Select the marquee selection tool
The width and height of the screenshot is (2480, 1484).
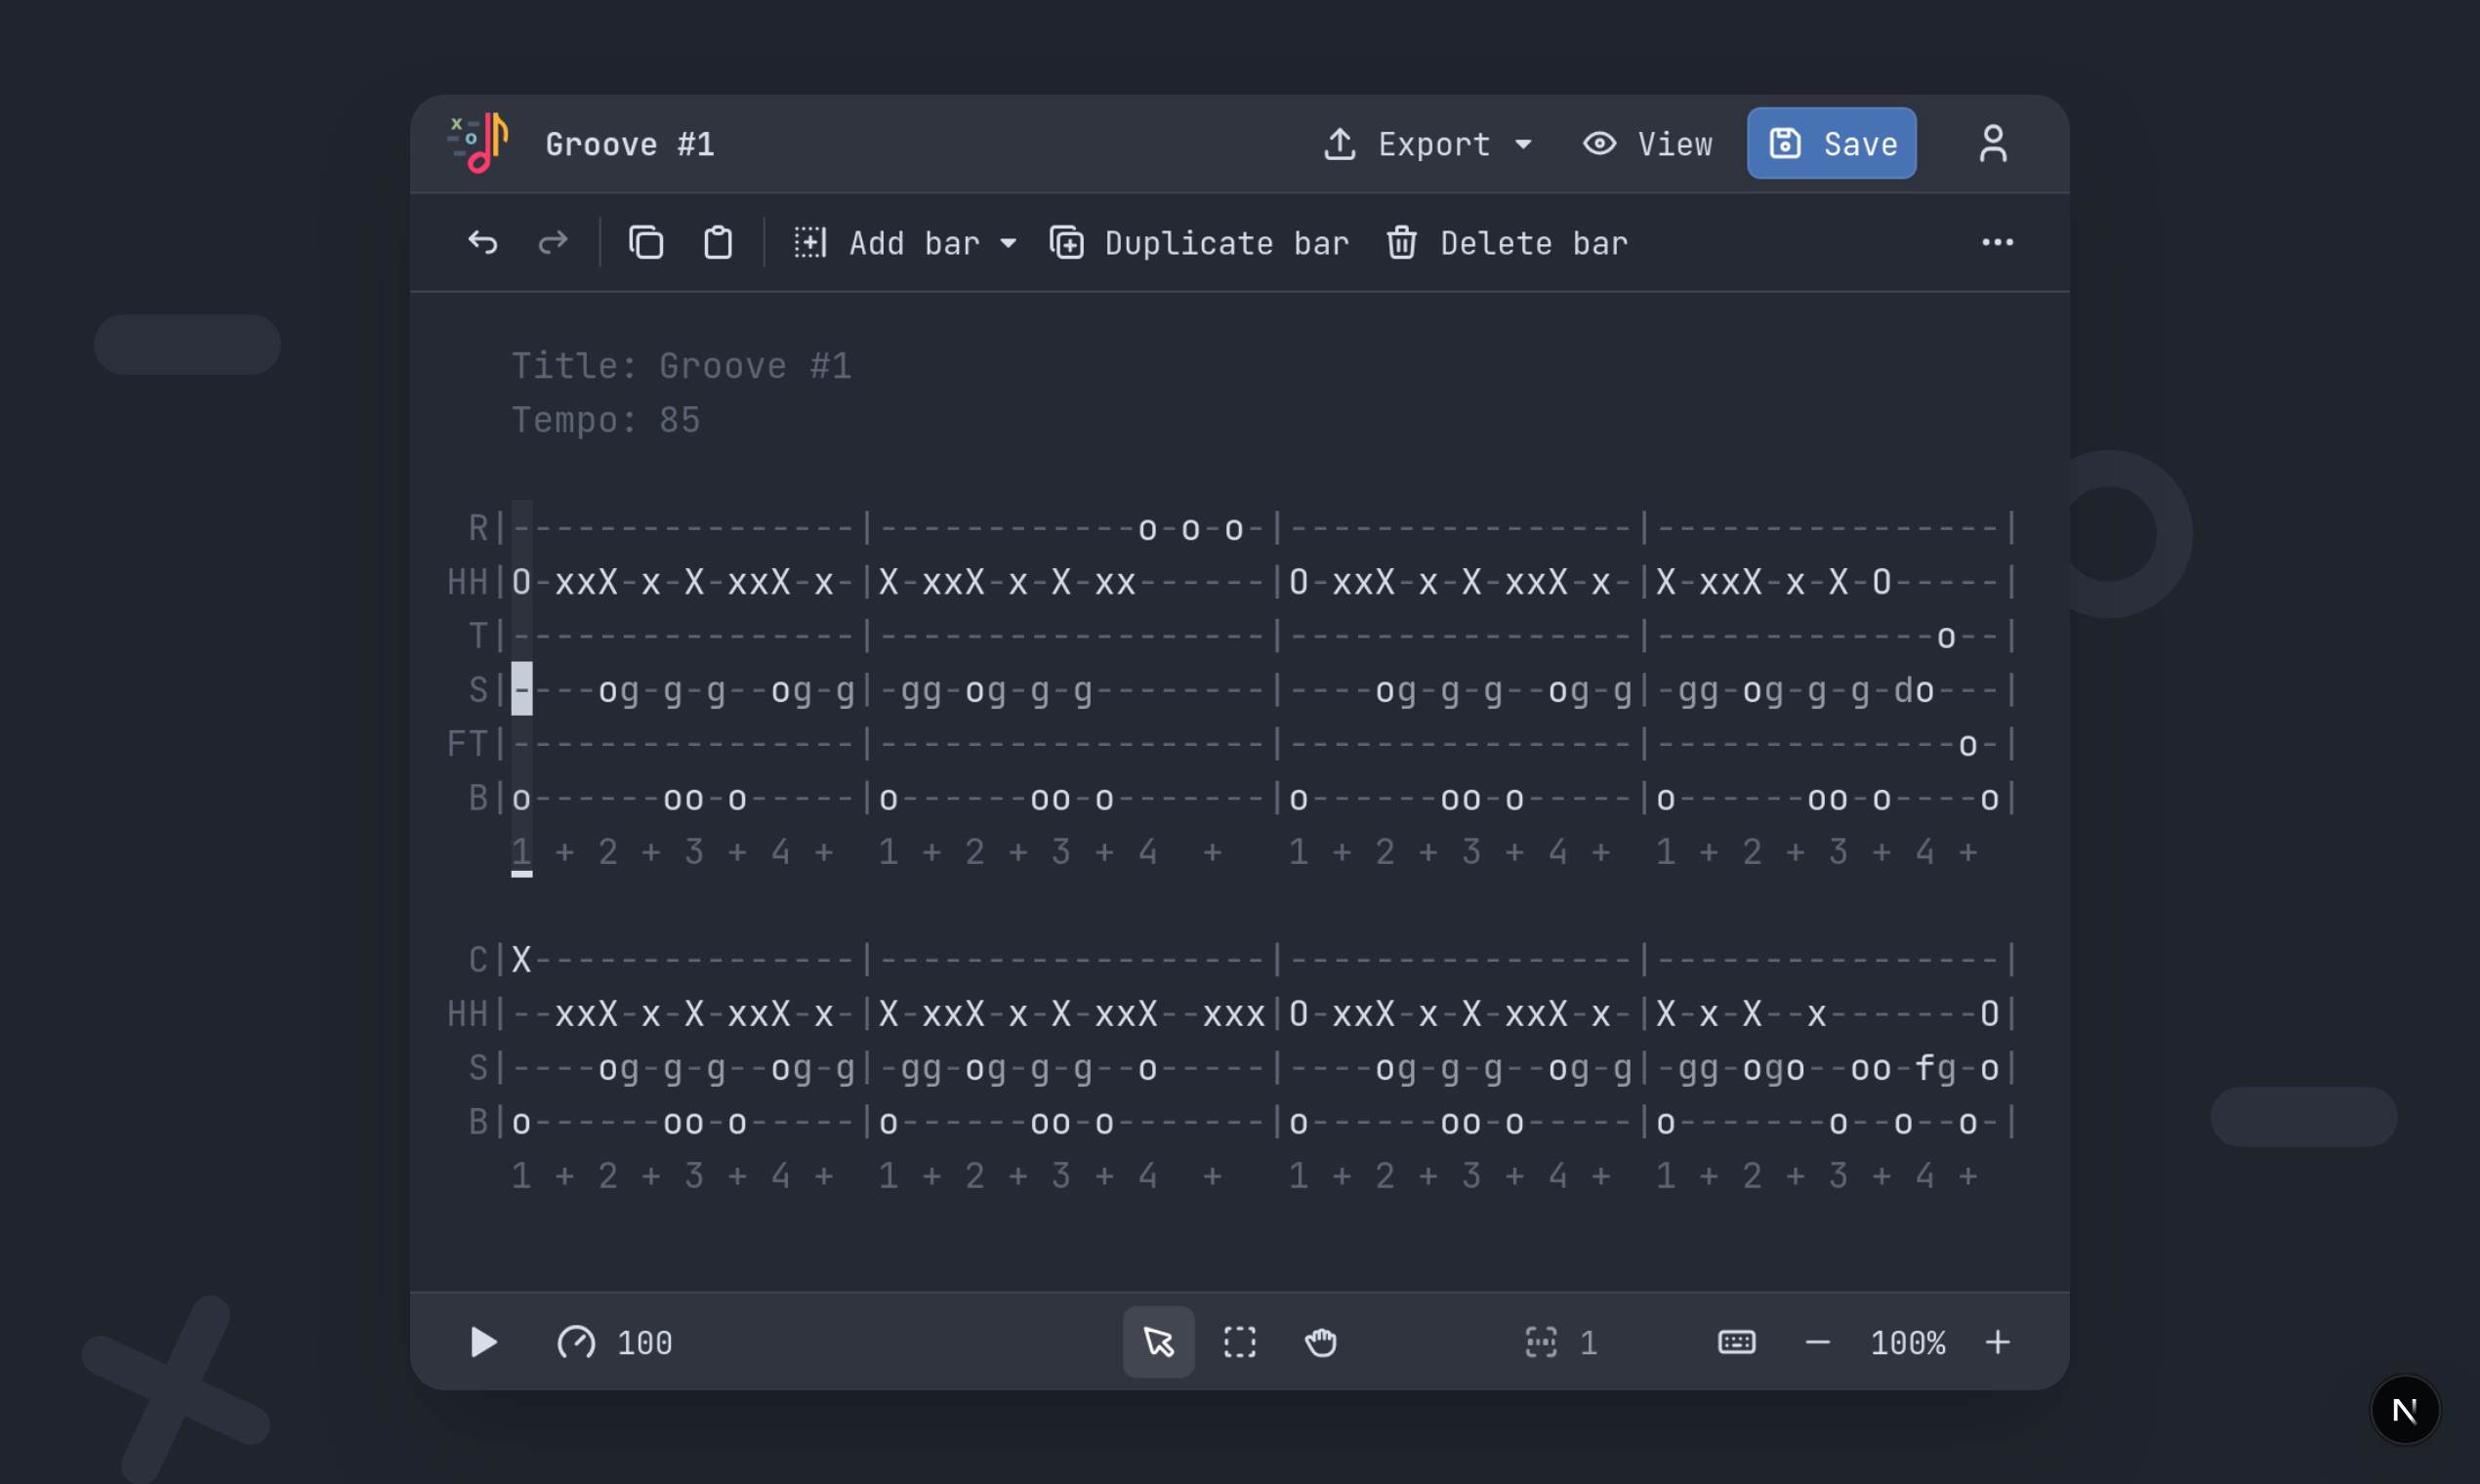click(1240, 1342)
